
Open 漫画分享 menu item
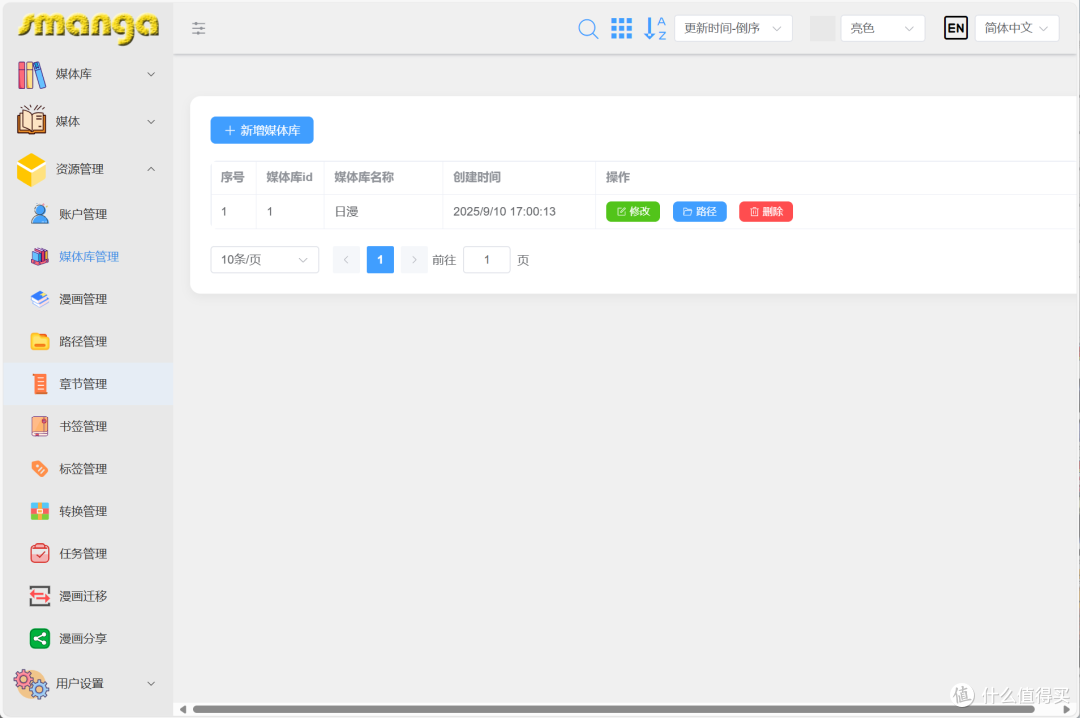(88, 638)
